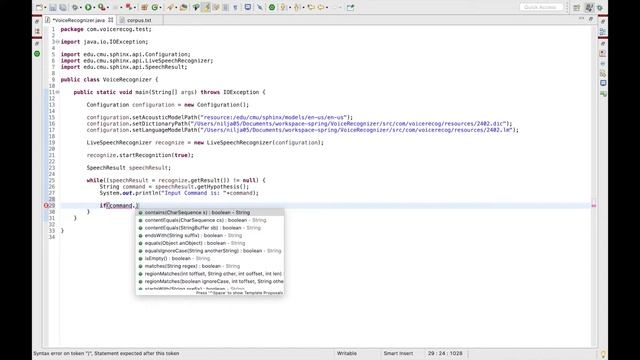
Task: Click 'Smart Insert' in the status bar
Action: [398, 353]
